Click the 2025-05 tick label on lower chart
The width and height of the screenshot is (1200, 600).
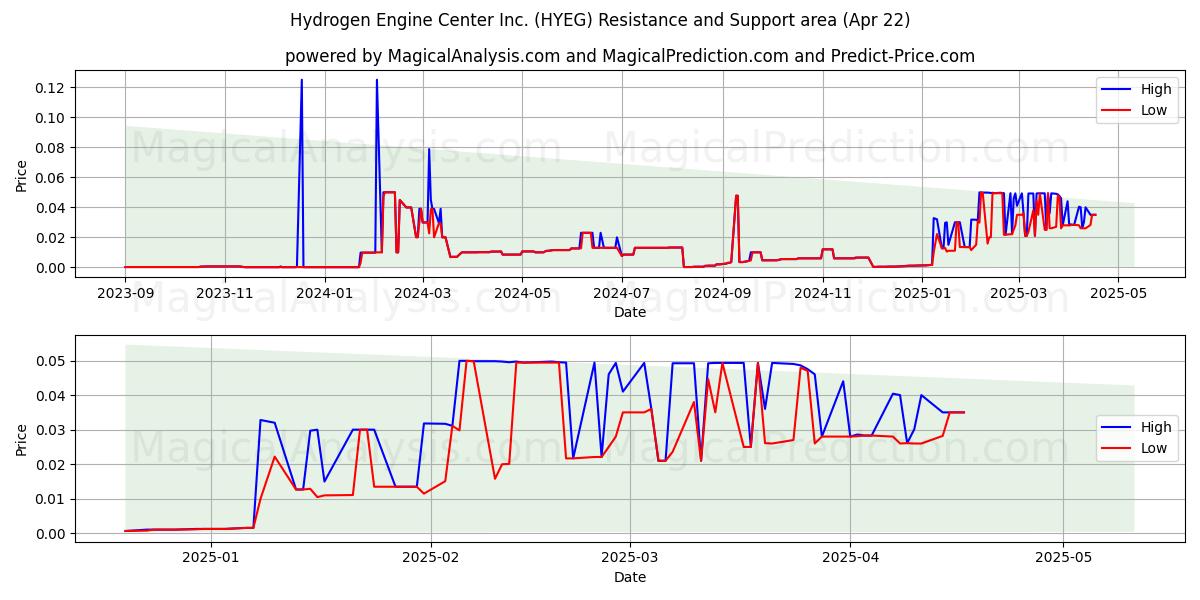[x=1063, y=558]
